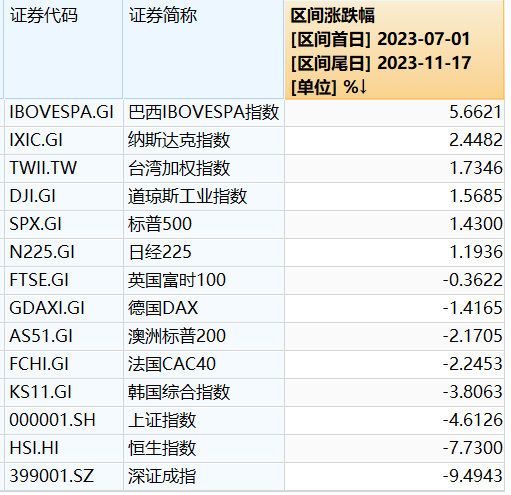Select the 上证指数 name cell
The height and width of the screenshot is (495, 511).
coord(204,420)
